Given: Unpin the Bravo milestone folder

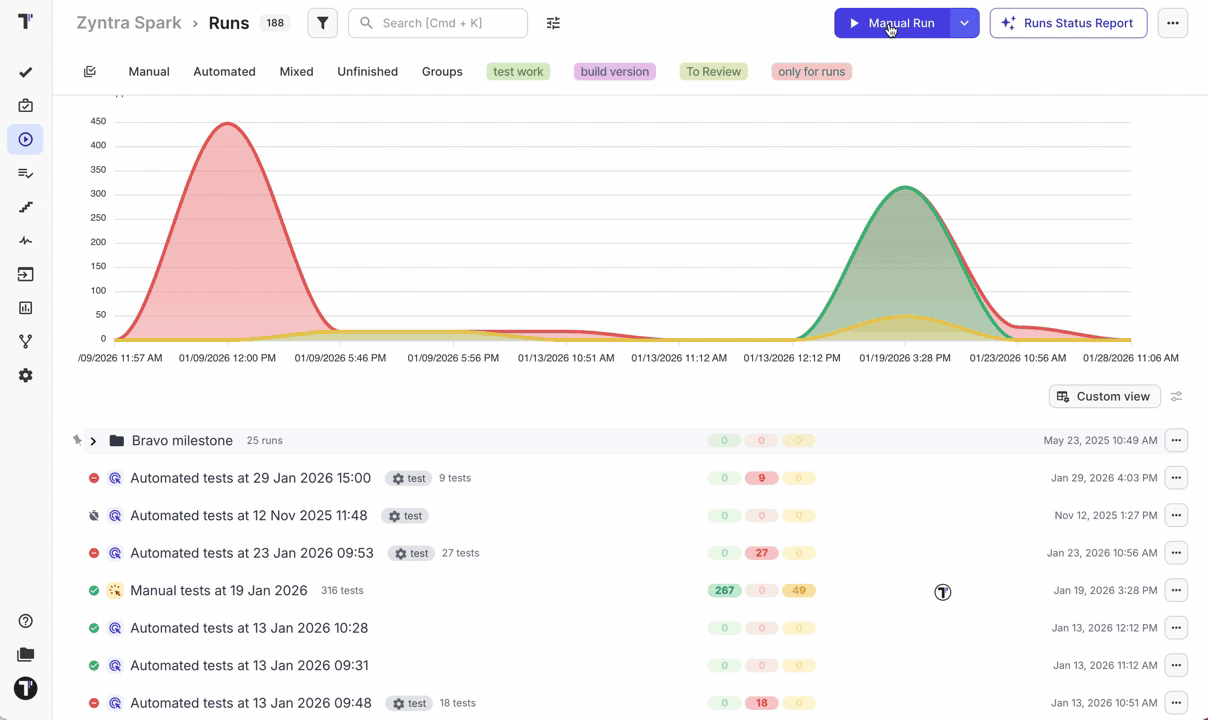Looking at the screenshot, I should click(77, 440).
